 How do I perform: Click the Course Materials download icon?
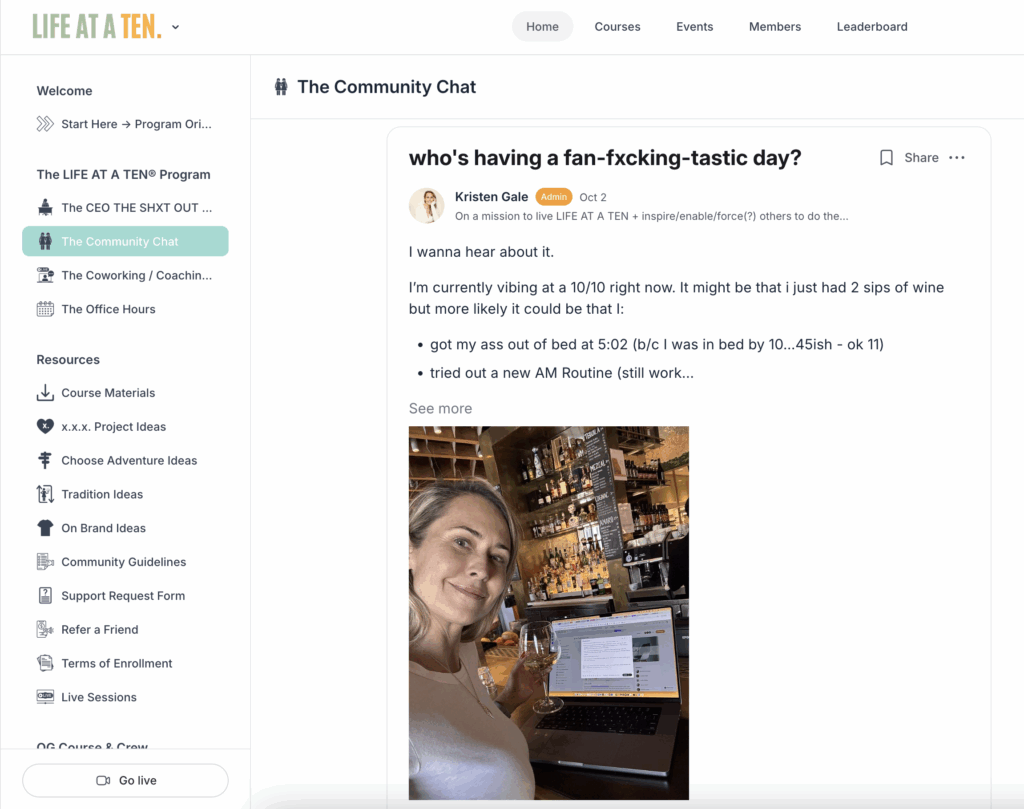[x=45, y=393]
